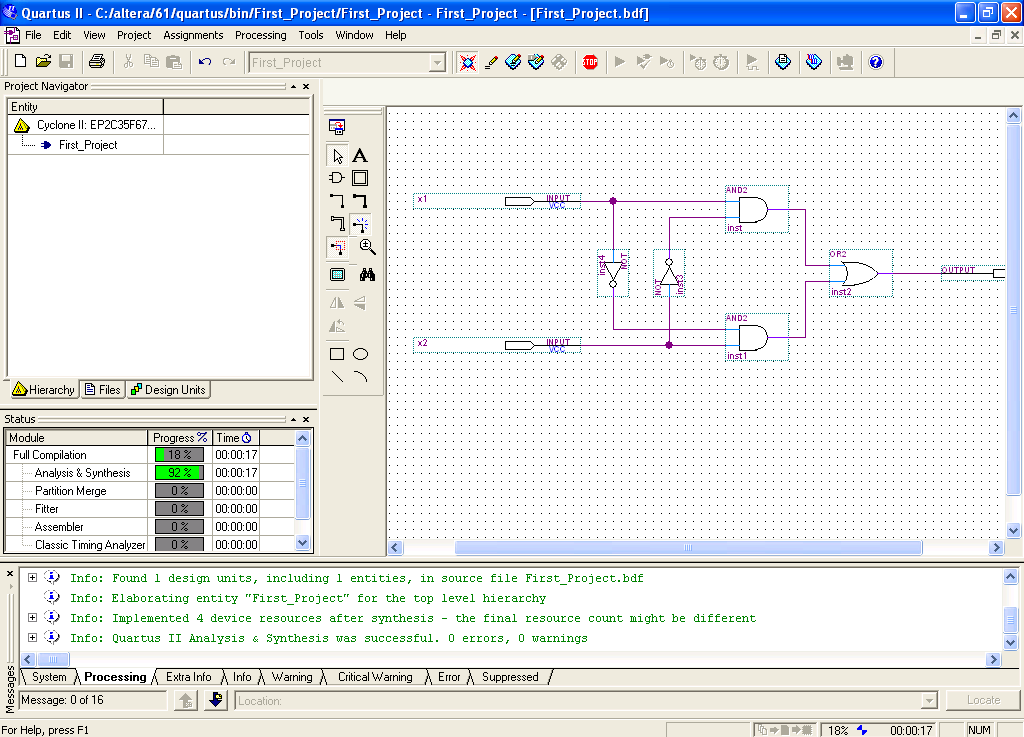The width and height of the screenshot is (1024, 737).
Task: Click the red Stop Processing button
Action: pos(590,62)
